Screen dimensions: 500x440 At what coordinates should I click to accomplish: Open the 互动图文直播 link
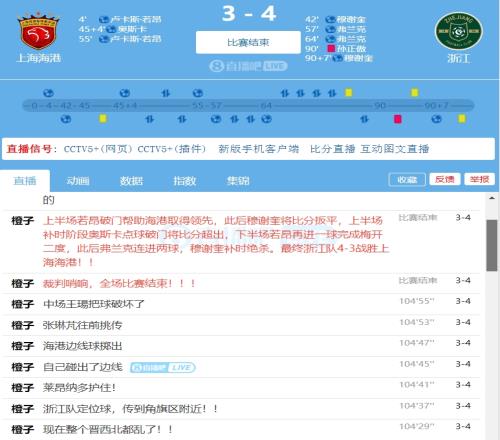[x=395, y=149]
